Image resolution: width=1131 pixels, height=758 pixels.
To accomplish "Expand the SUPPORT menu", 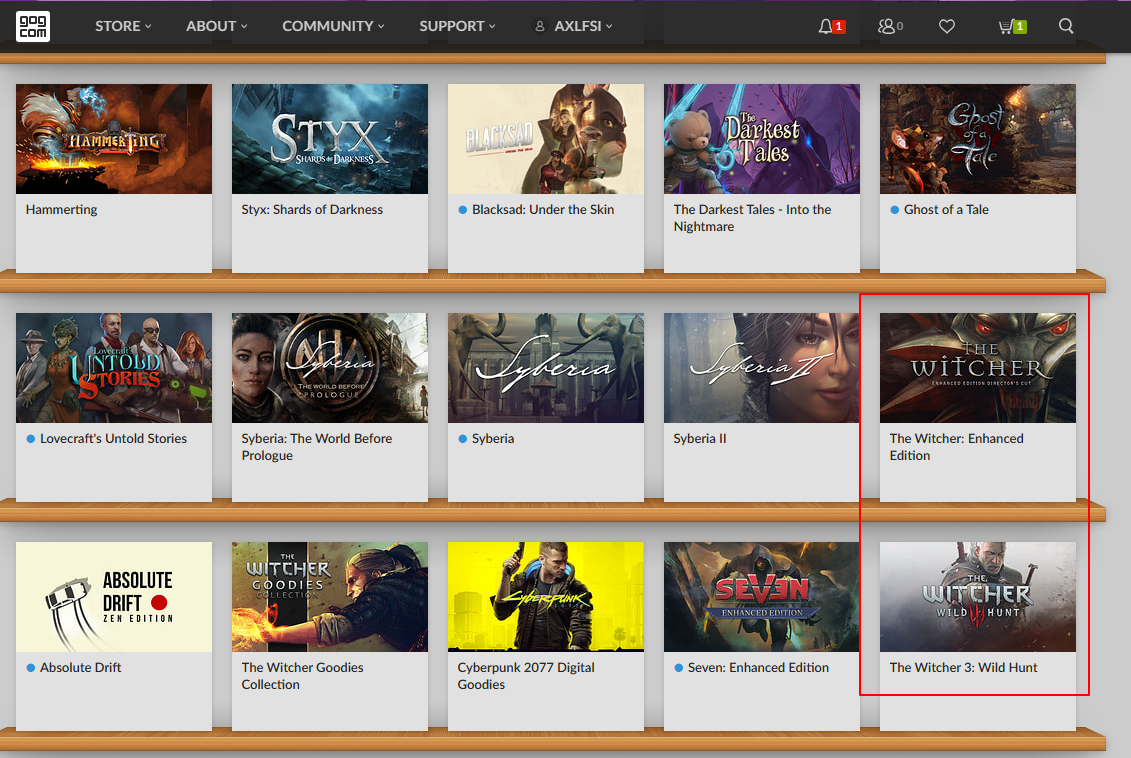I will pyautogui.click(x=457, y=26).
